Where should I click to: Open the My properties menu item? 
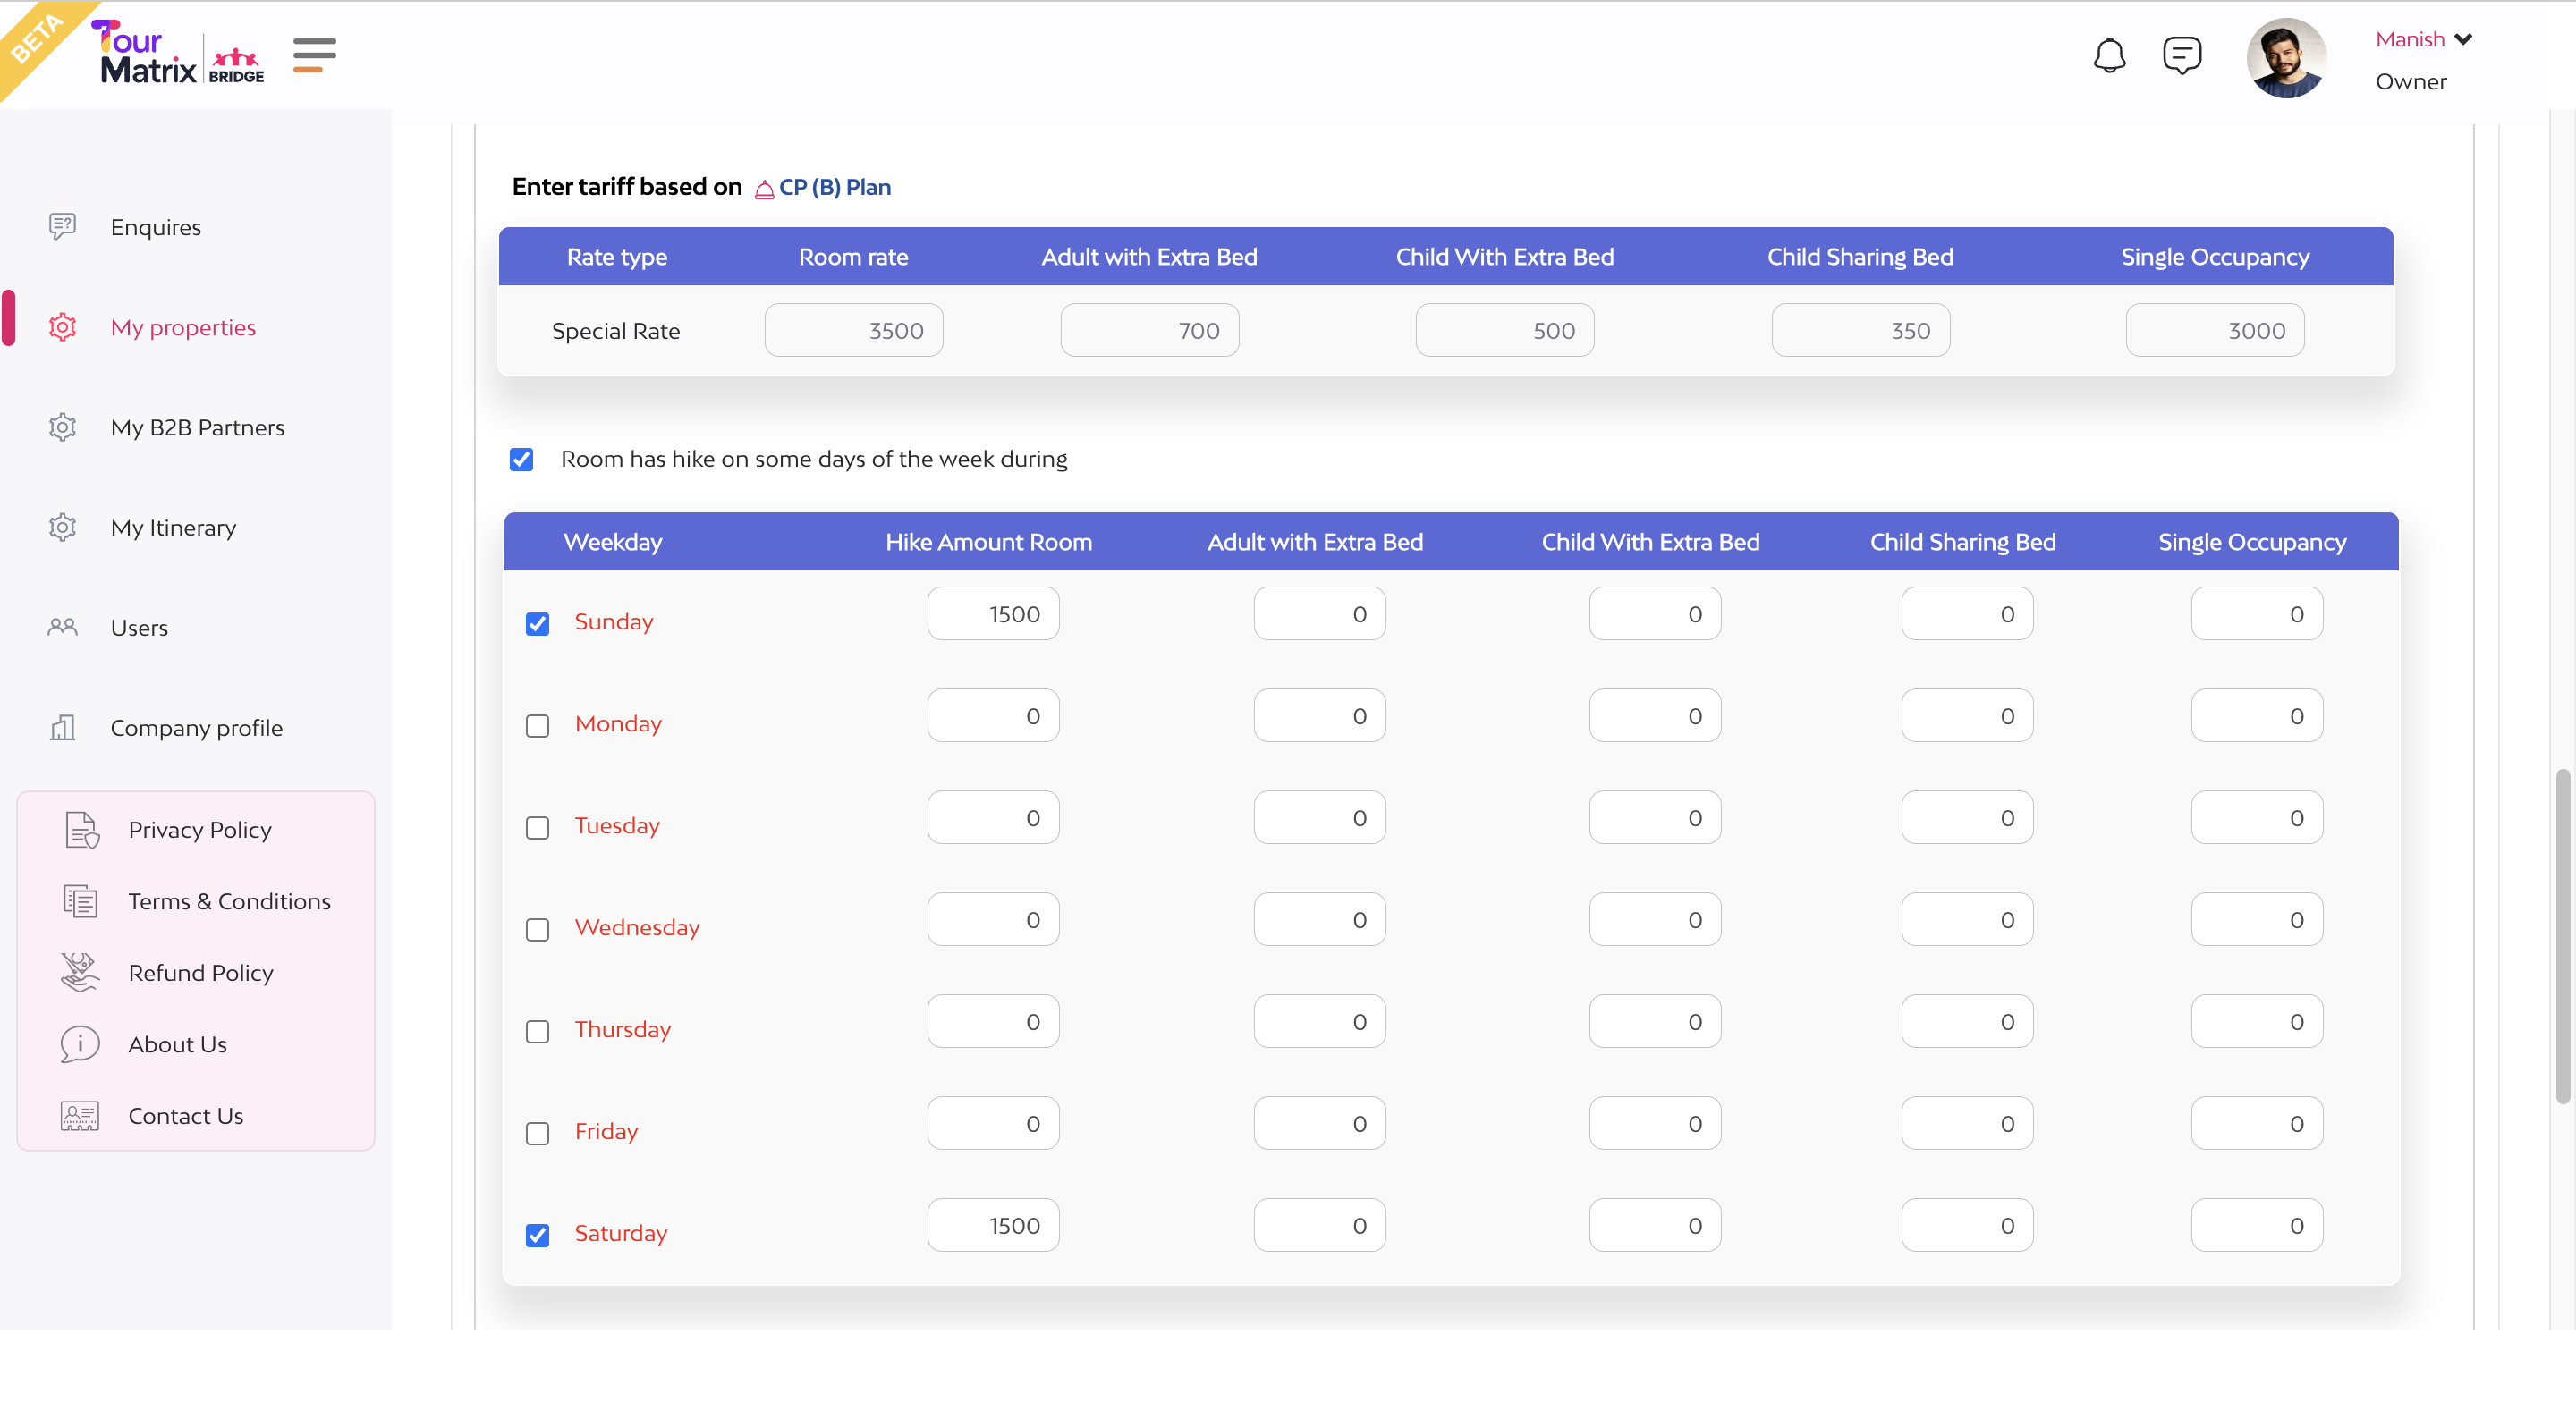coord(183,327)
